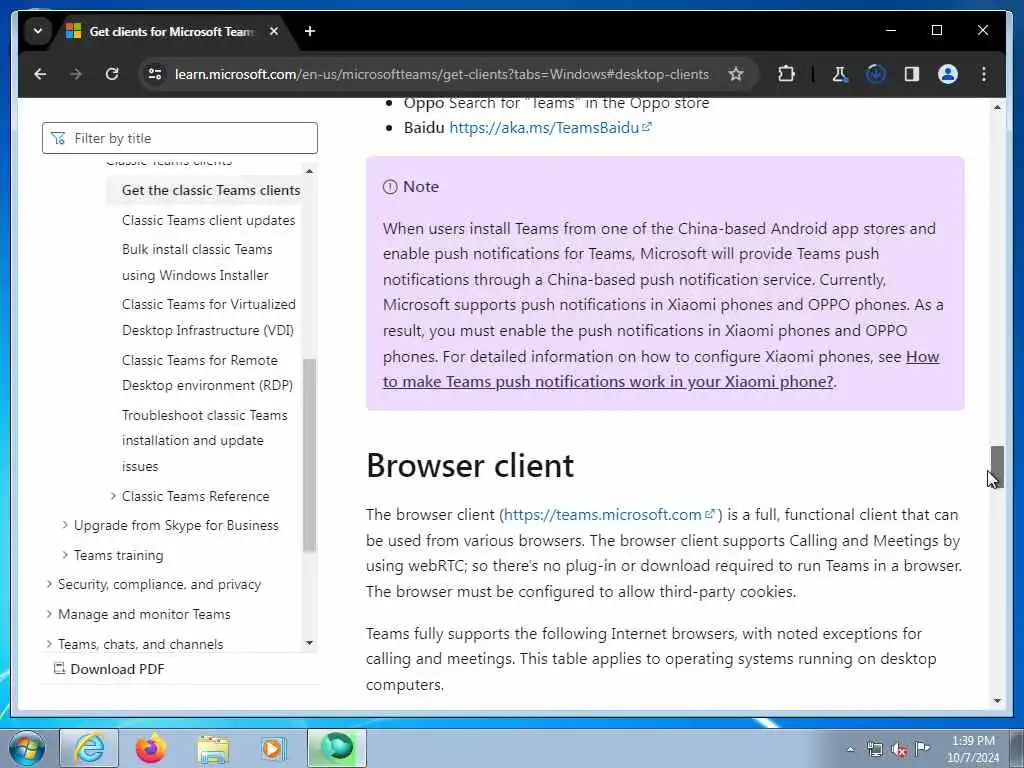
Task: Reload the current page
Action: (112, 74)
